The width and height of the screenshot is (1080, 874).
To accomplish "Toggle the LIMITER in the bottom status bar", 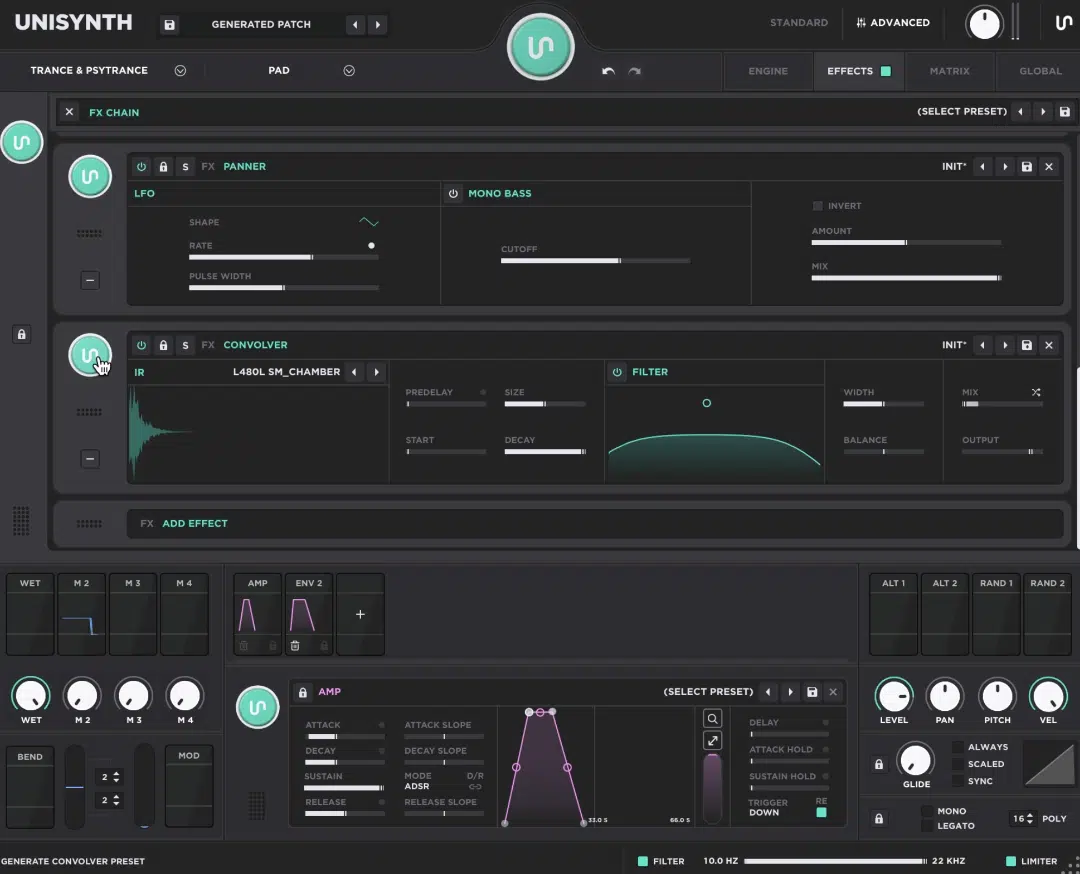I will 1013,860.
